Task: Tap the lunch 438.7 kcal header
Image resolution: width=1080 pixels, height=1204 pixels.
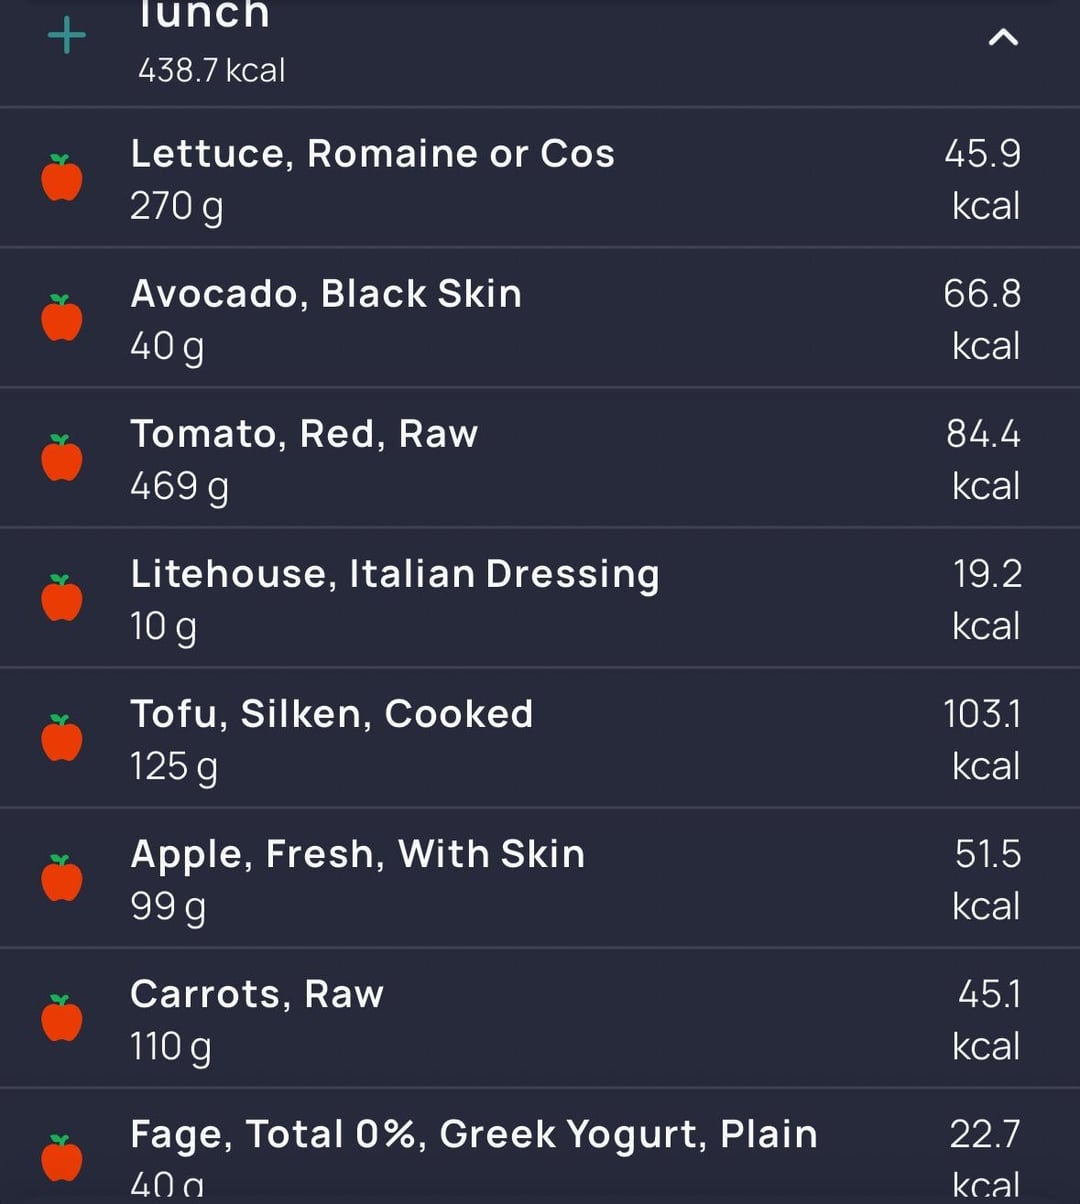Action: (x=540, y=52)
